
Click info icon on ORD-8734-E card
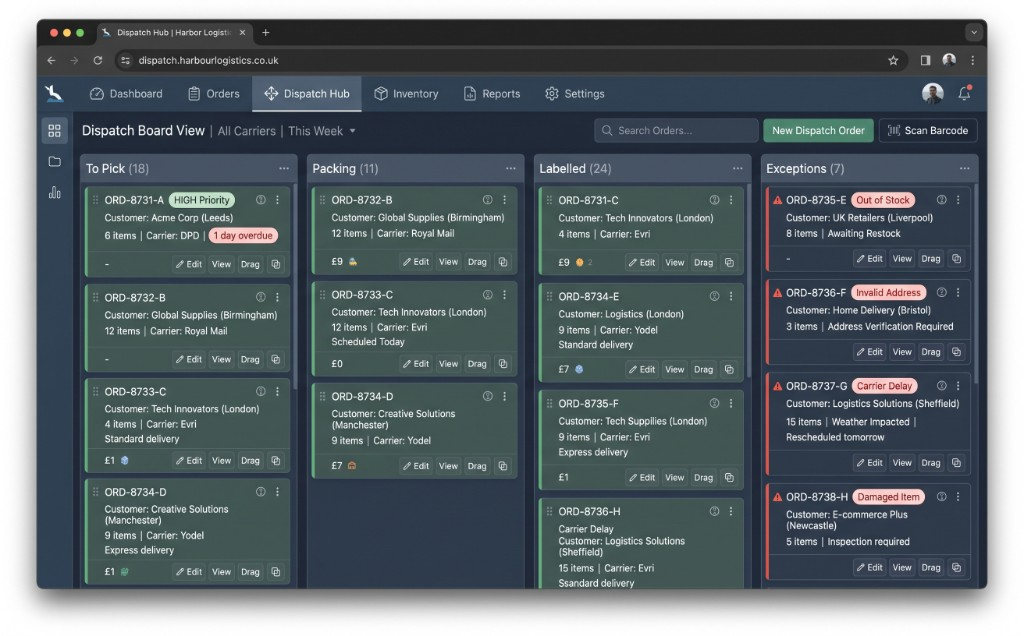[x=714, y=296]
